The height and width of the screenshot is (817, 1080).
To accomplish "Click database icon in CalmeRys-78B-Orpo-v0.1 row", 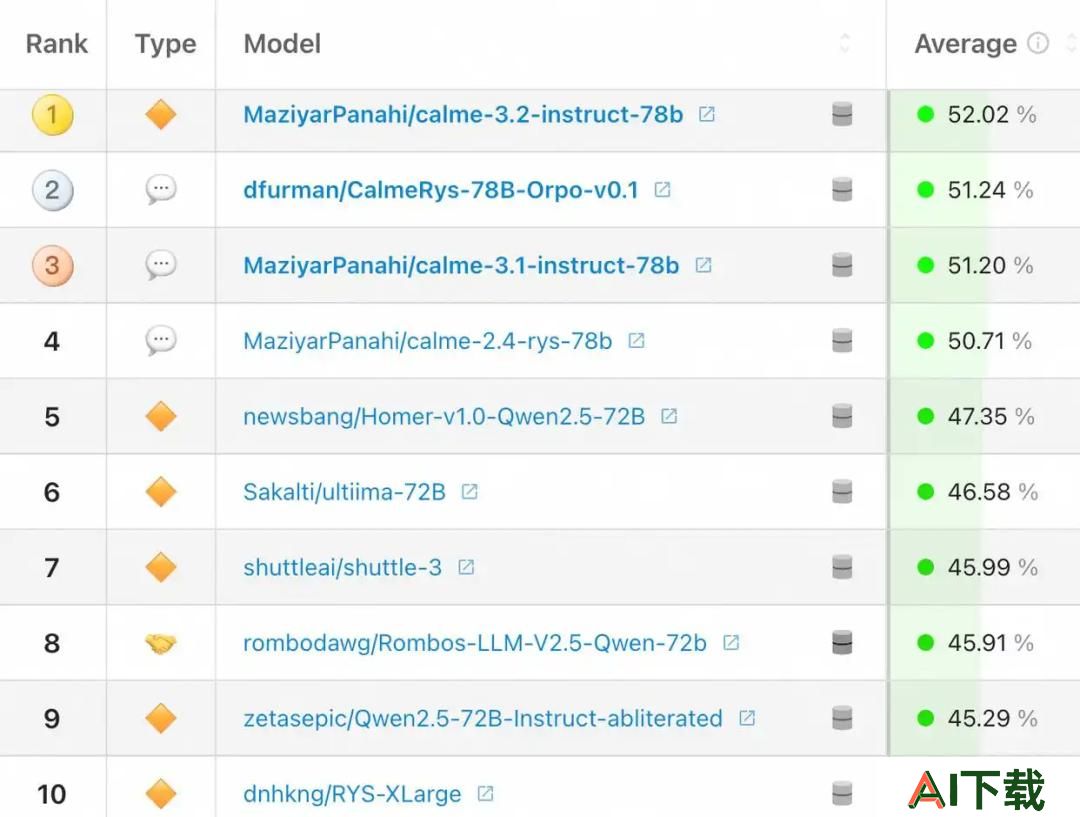I will coord(842,189).
